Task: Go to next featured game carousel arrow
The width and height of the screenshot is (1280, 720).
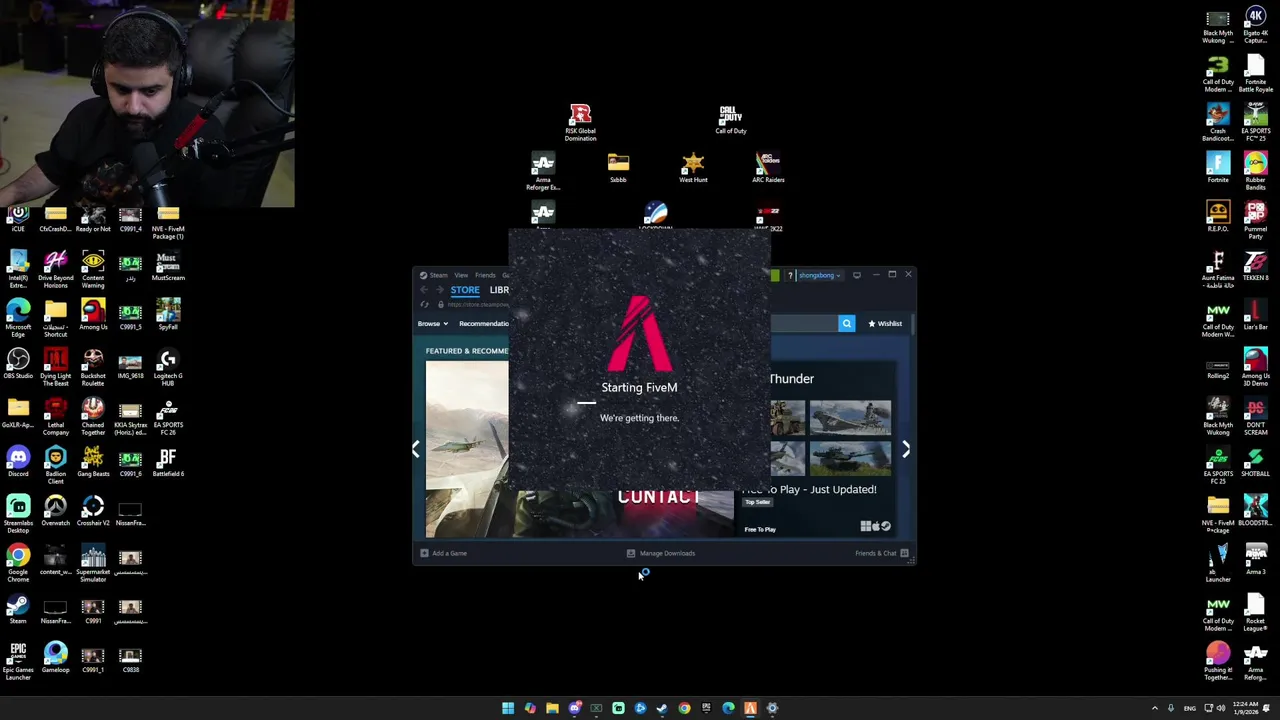Action: click(906, 450)
